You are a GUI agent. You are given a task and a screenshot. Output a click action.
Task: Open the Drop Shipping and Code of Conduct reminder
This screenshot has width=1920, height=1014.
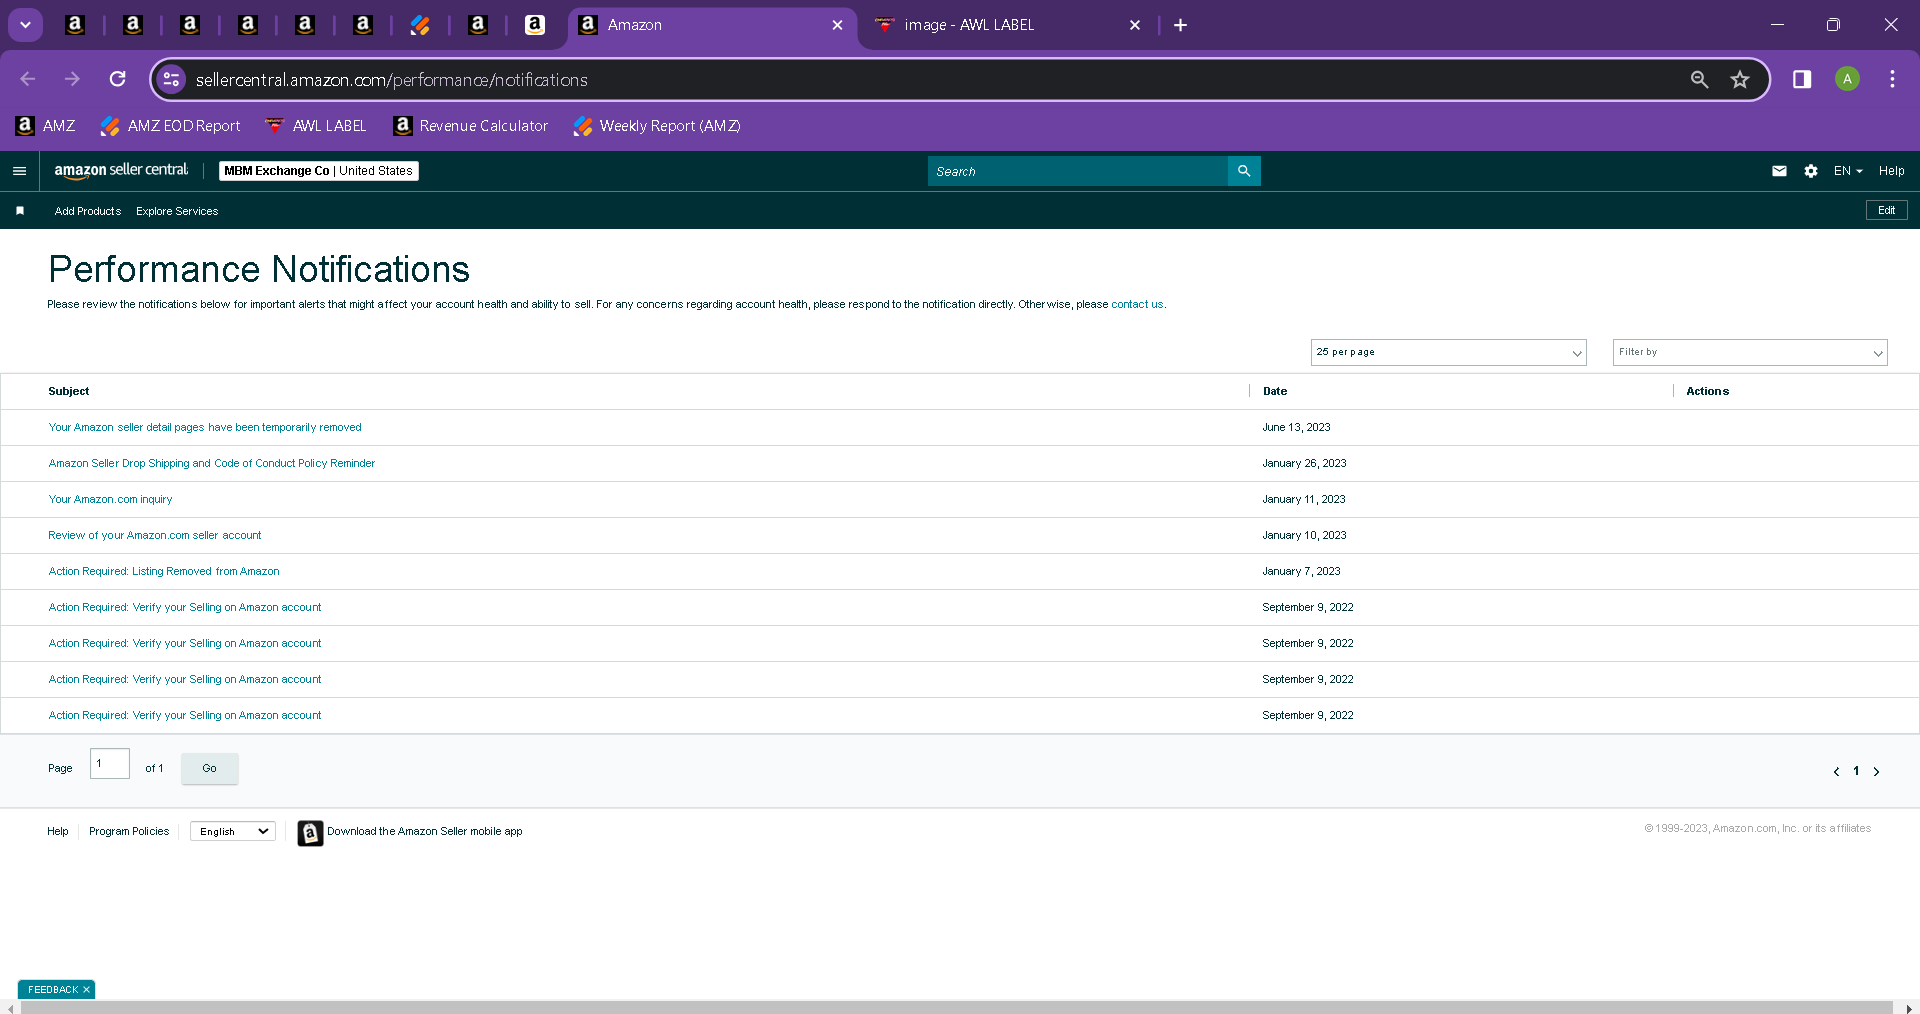click(x=212, y=463)
